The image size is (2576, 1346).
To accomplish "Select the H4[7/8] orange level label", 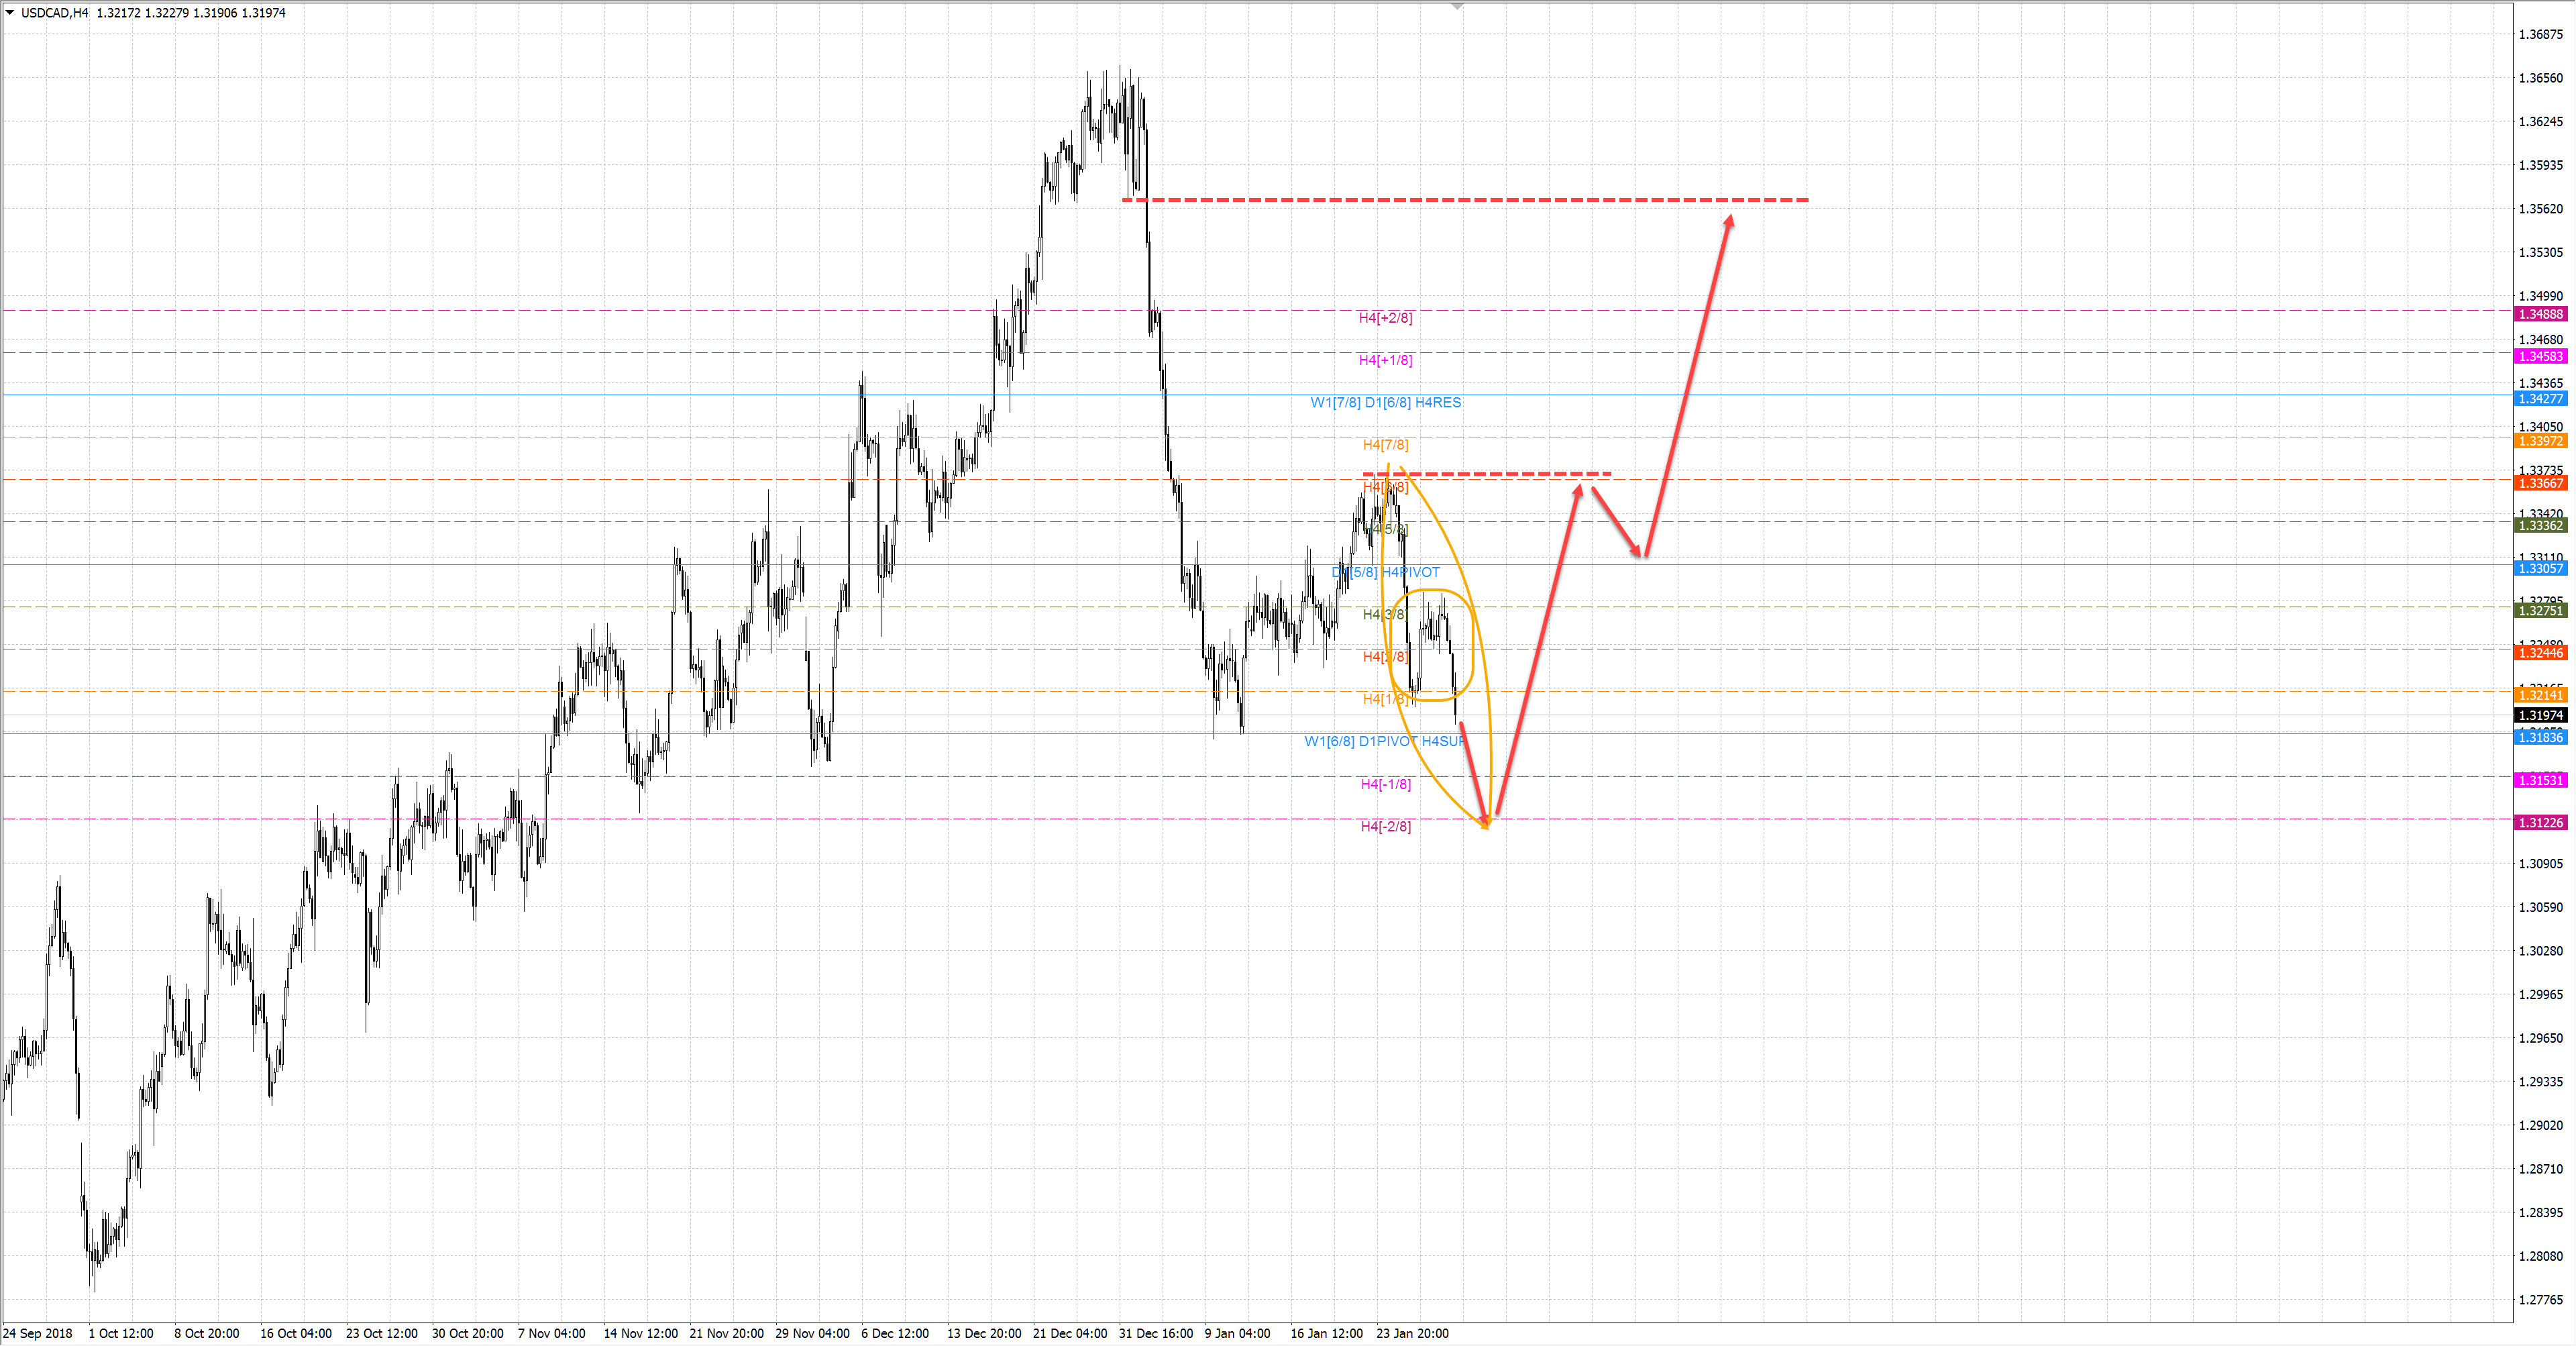I will point(1385,445).
